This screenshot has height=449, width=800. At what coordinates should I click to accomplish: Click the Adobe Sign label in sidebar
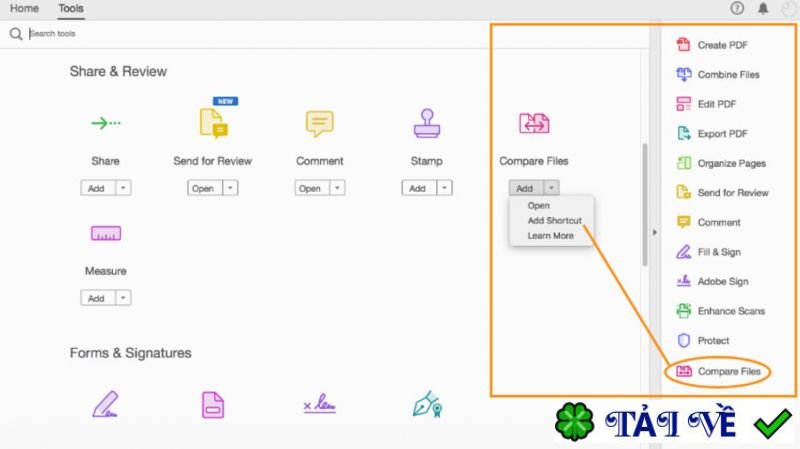(x=723, y=281)
